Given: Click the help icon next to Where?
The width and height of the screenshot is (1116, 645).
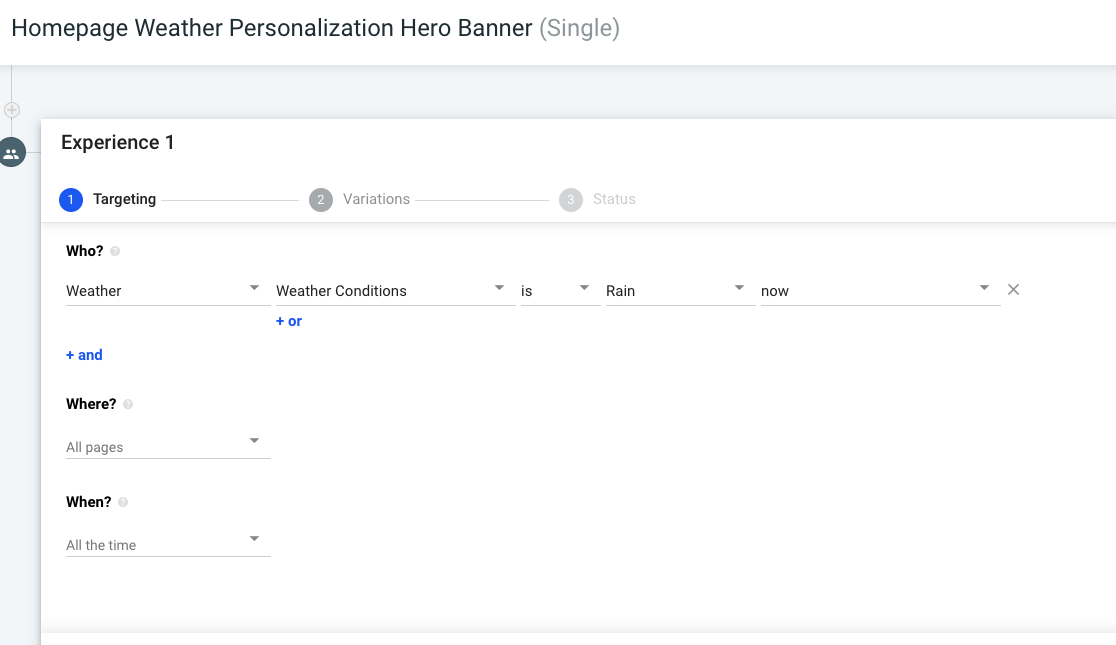Looking at the screenshot, I should 128,404.
